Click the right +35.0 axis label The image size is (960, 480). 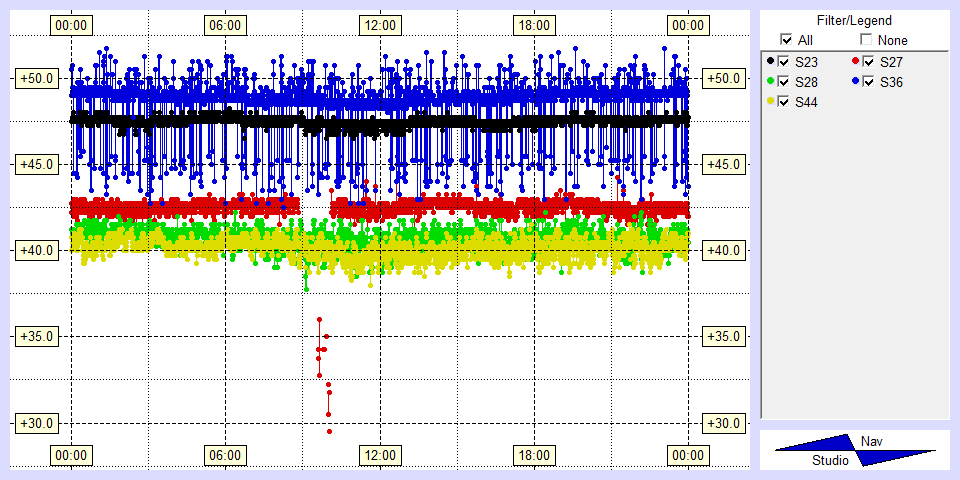[722, 337]
